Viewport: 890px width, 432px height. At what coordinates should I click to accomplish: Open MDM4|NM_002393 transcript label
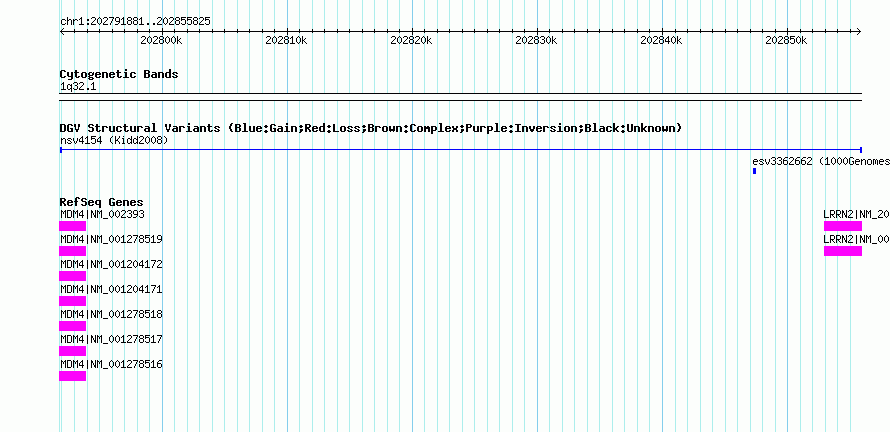(x=103, y=214)
